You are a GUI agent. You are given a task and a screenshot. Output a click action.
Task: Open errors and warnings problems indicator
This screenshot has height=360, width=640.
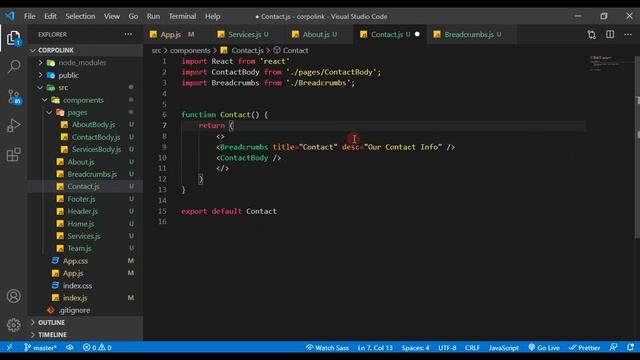[97, 348]
